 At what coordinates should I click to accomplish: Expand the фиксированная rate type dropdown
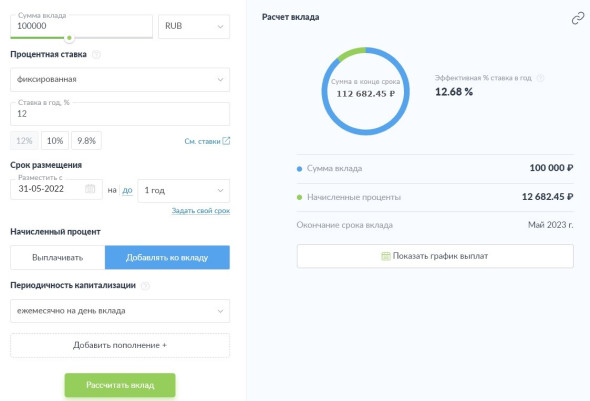click(120, 79)
